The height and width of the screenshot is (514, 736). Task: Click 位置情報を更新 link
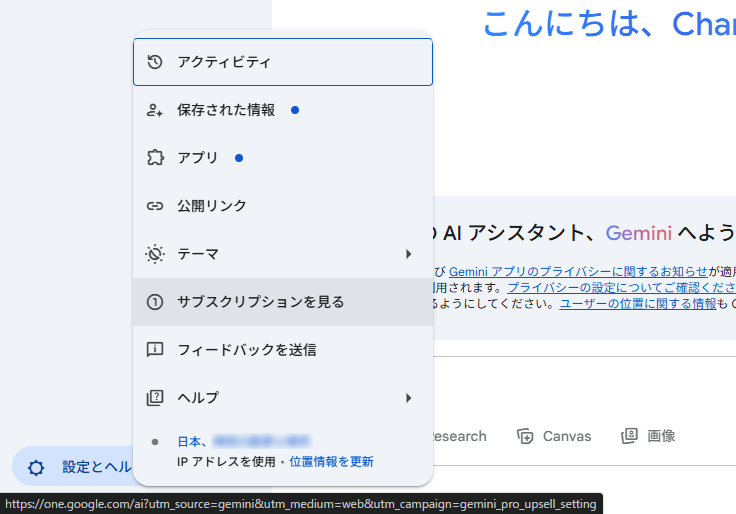click(x=331, y=462)
